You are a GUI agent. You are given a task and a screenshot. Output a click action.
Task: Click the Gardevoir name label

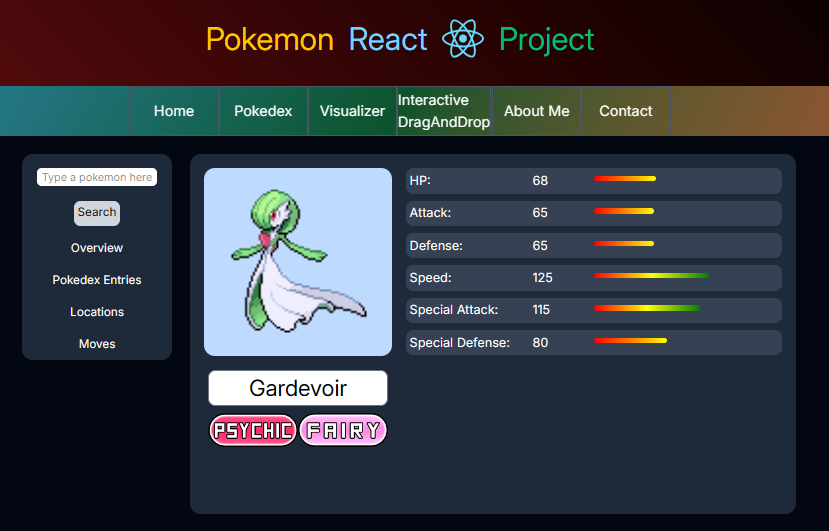298,388
